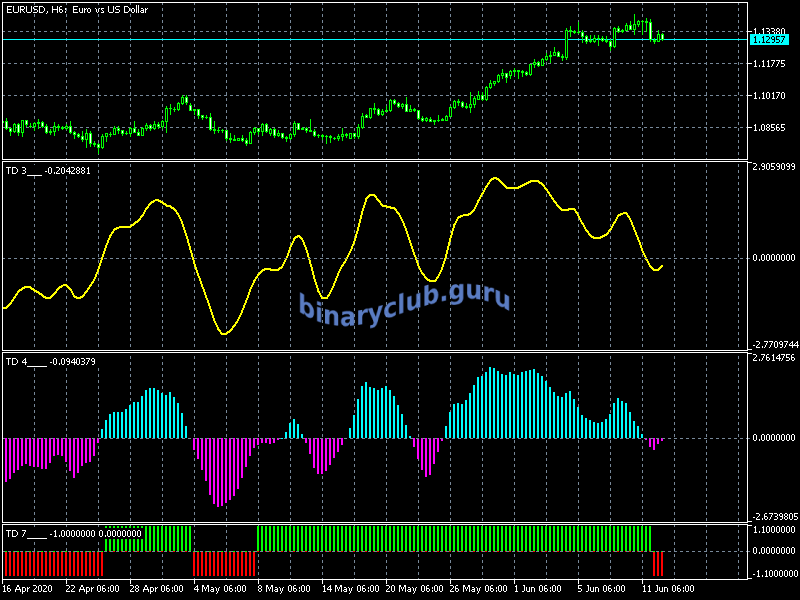This screenshot has width=800, height=600.
Task: Click the 1.10170 price axis label
Action: [768, 96]
